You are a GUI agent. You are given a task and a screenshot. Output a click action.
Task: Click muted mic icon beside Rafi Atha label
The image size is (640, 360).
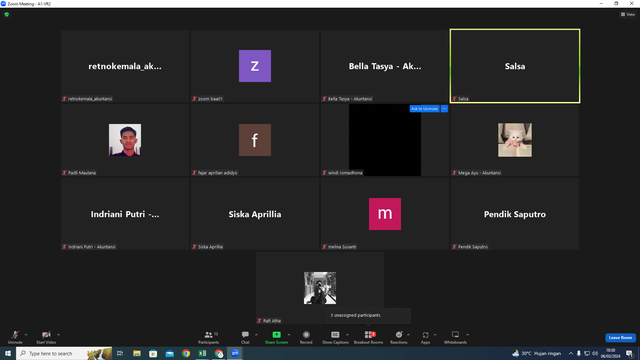coord(259,321)
